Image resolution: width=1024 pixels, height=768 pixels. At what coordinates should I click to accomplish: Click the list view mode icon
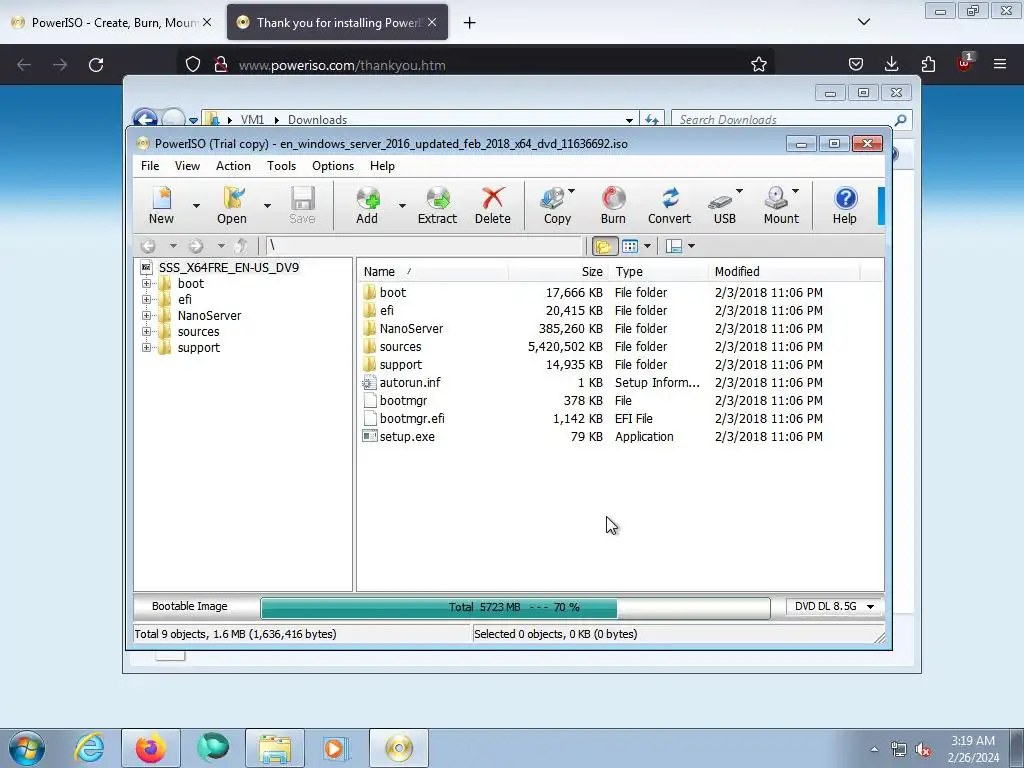click(x=630, y=246)
